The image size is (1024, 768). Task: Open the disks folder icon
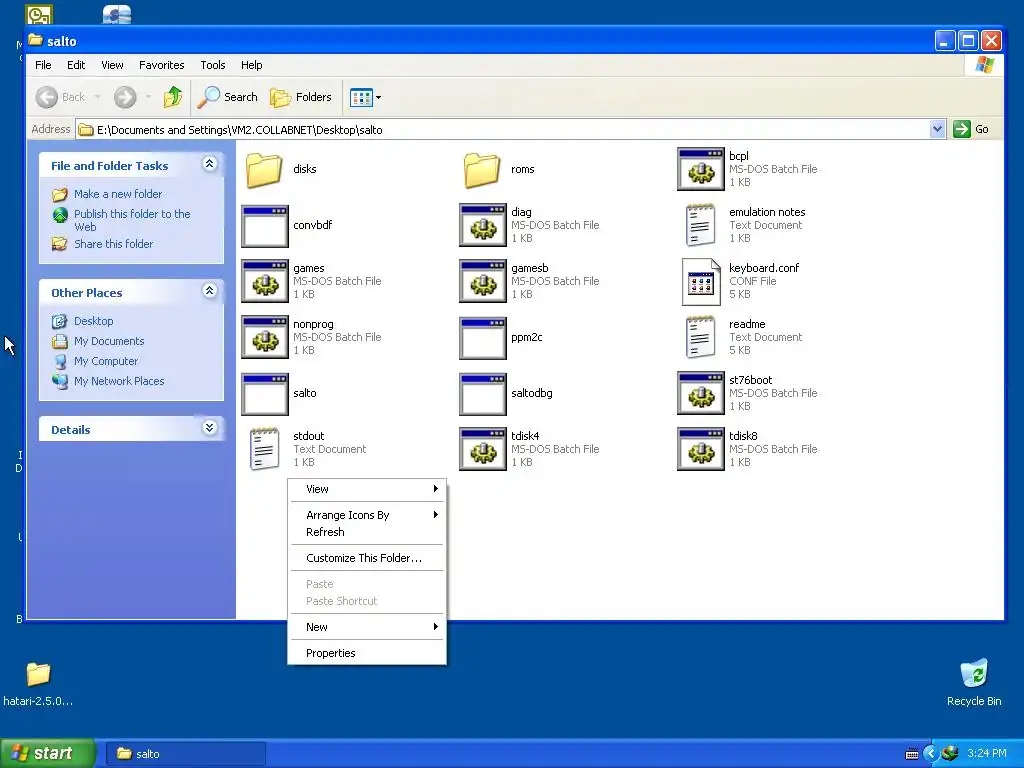tap(264, 169)
